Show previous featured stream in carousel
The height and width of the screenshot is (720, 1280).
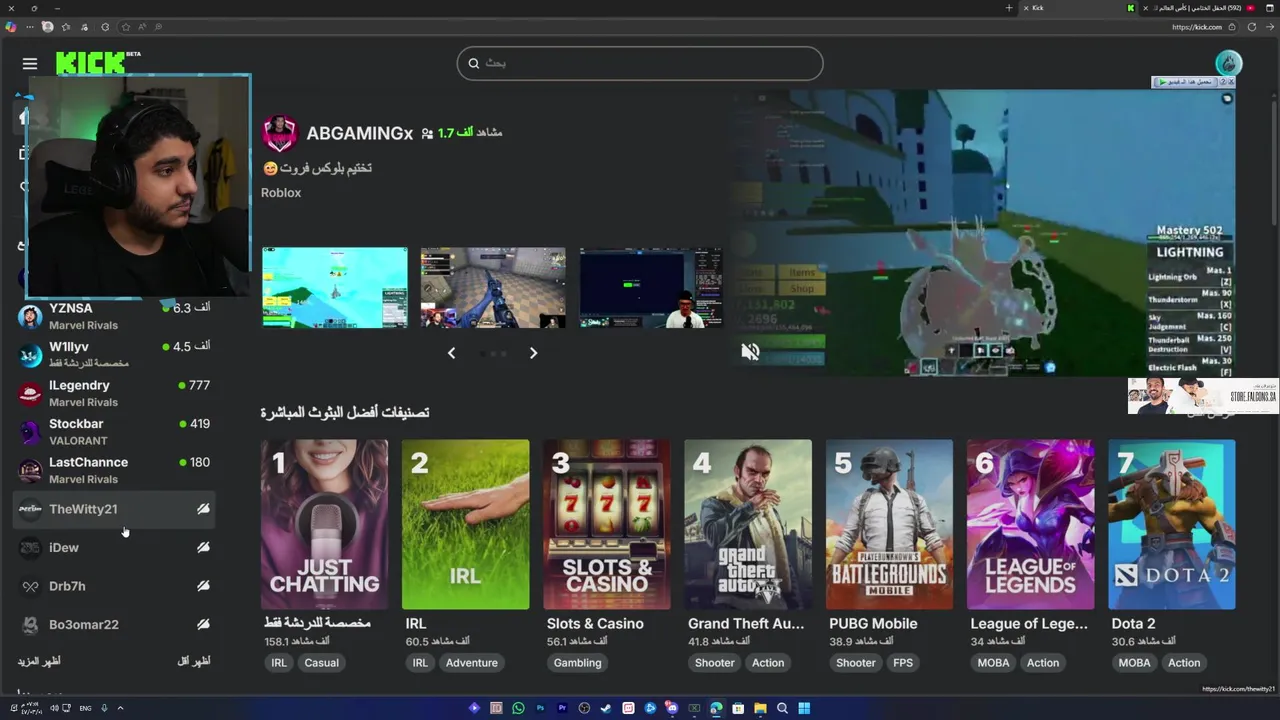pyautogui.click(x=451, y=353)
